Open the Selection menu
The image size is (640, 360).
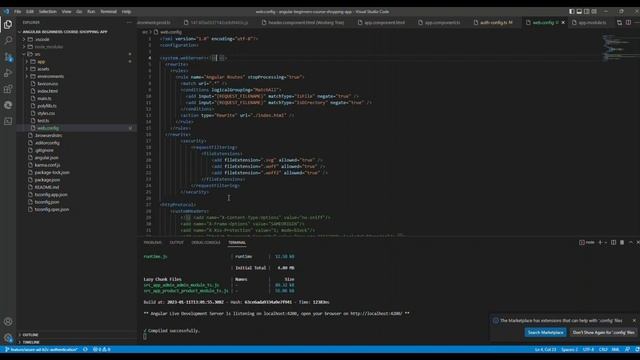point(48,11)
